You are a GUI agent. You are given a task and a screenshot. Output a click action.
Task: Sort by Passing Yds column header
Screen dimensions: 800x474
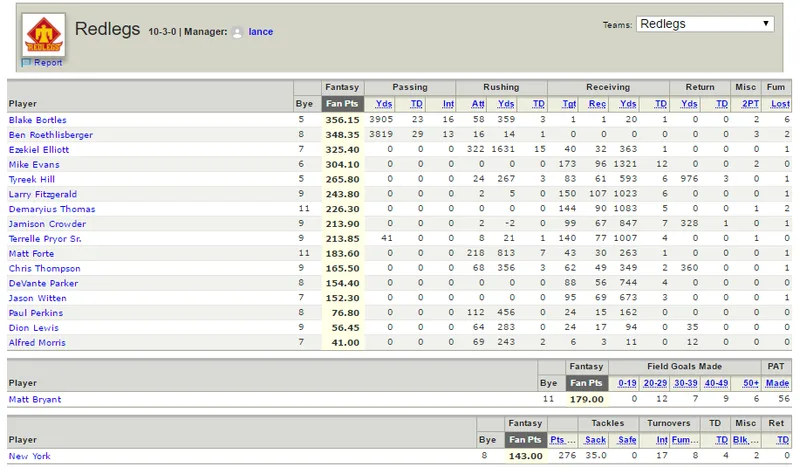(x=384, y=104)
